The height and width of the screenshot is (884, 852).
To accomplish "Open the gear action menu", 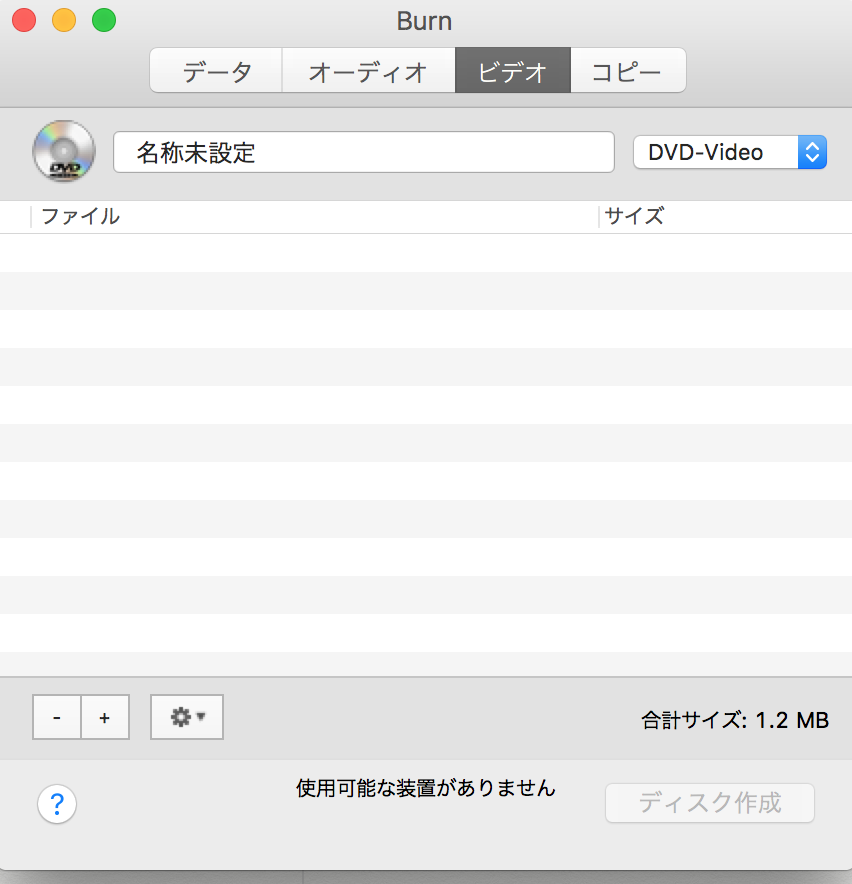I will tap(187, 717).
